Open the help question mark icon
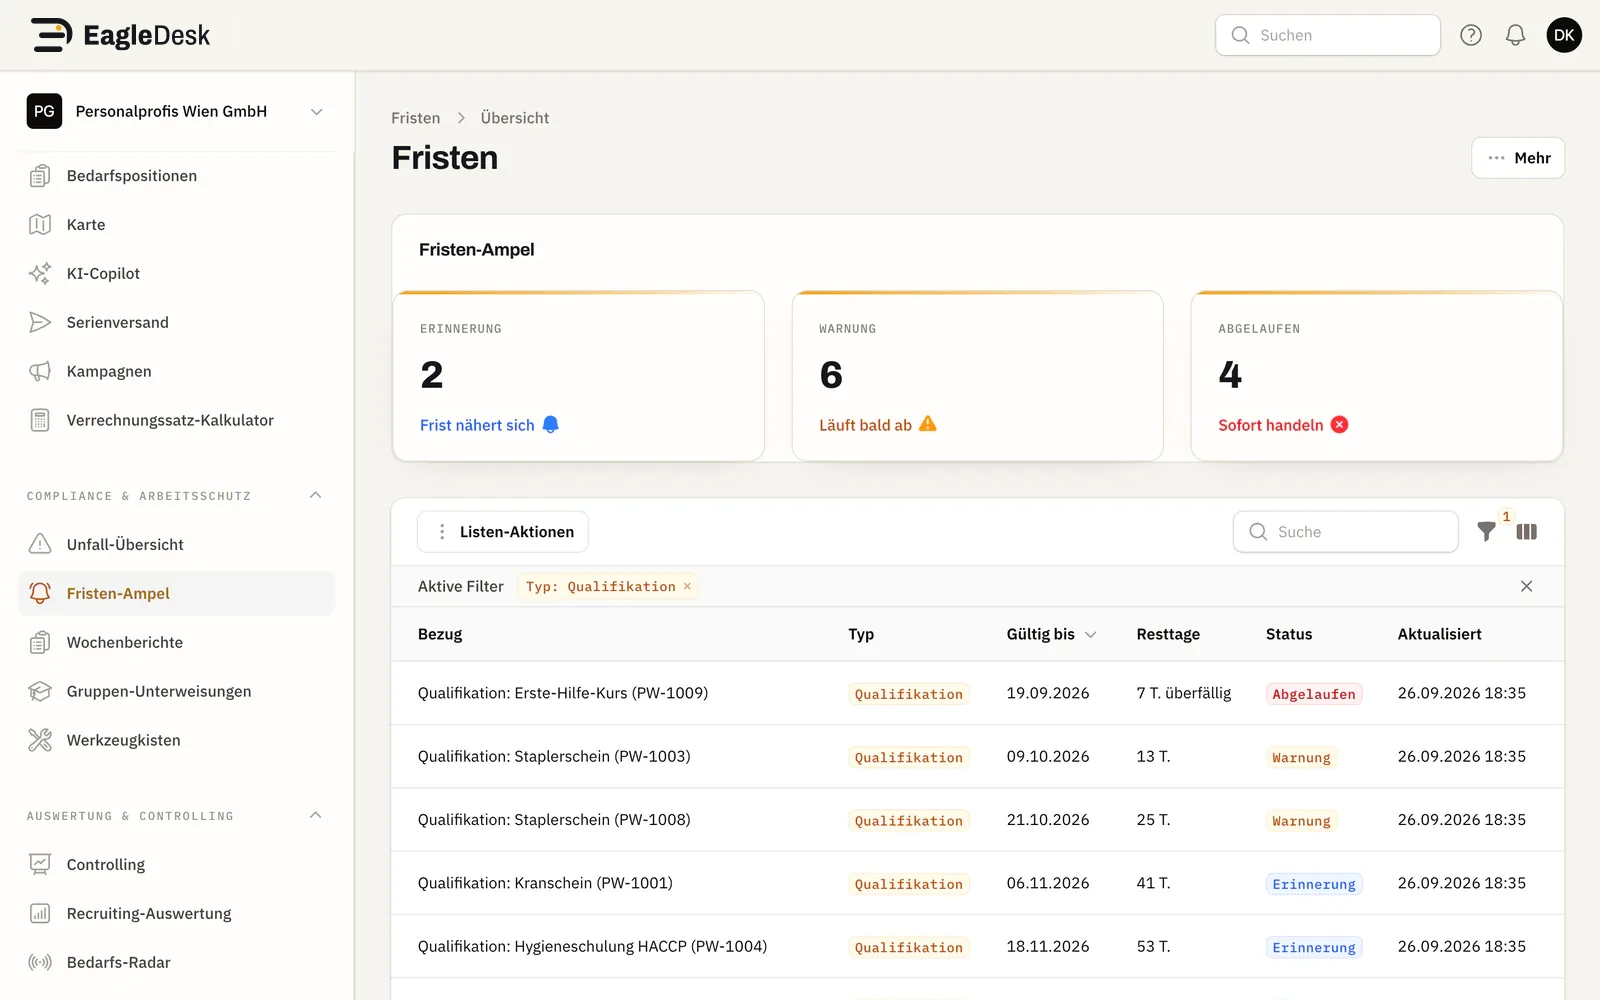1600x1000 pixels. [x=1471, y=35]
